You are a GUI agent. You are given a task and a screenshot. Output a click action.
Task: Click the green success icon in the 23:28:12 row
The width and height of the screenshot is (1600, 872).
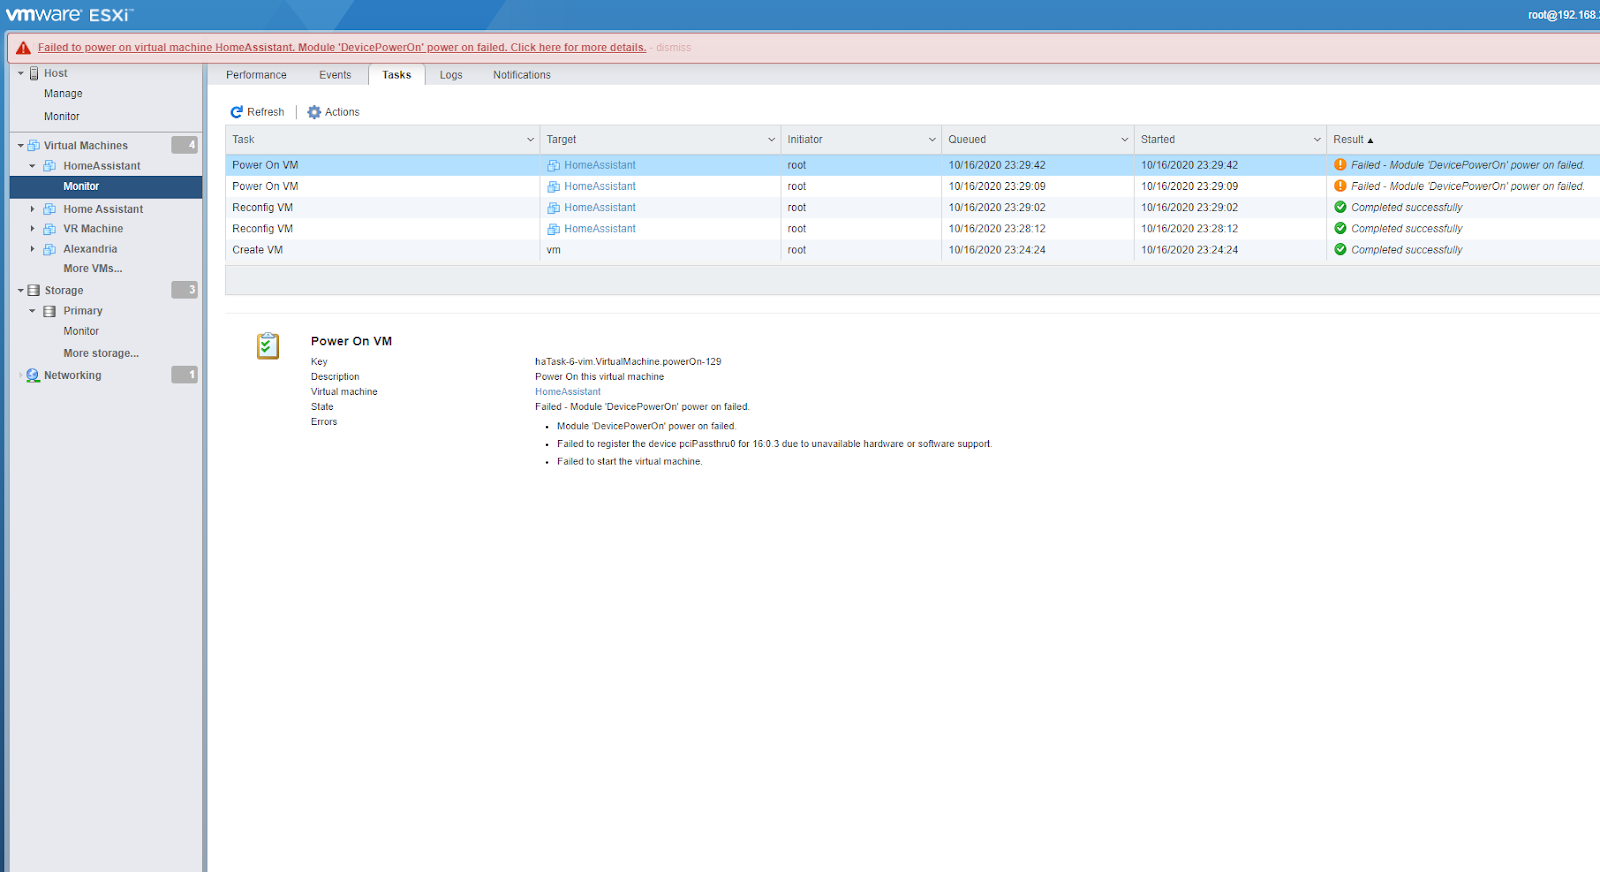1340,228
